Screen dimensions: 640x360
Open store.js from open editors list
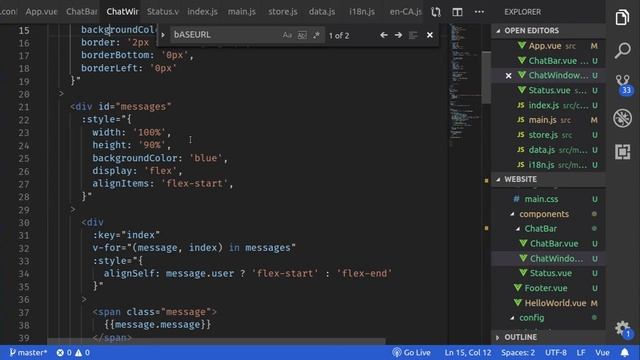point(548,135)
